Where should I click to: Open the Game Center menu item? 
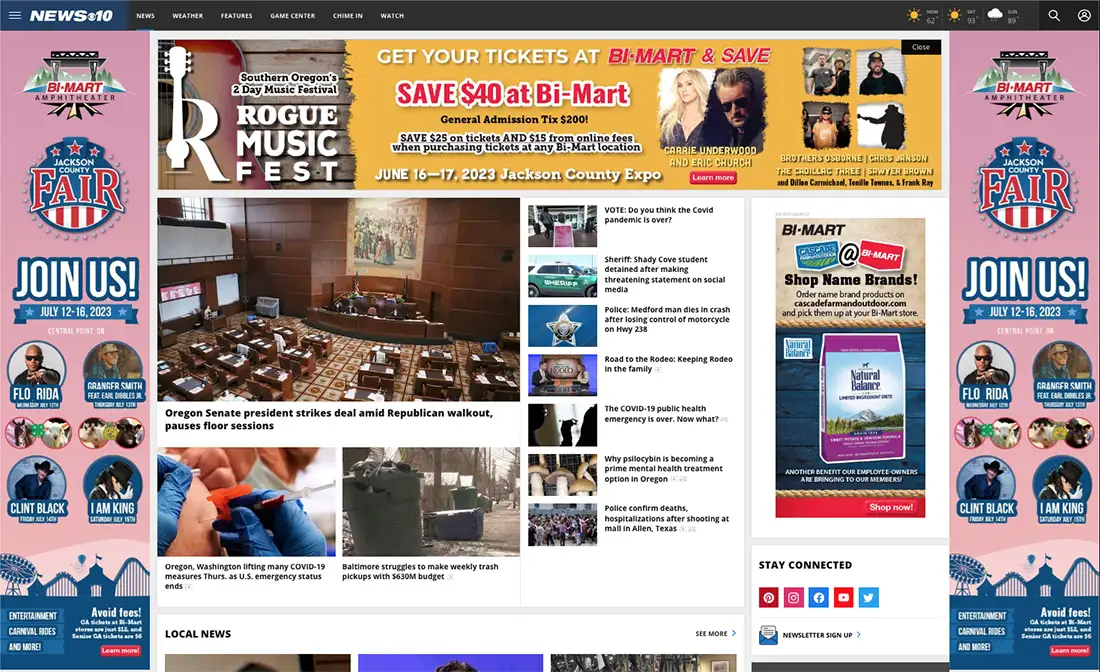coord(293,15)
